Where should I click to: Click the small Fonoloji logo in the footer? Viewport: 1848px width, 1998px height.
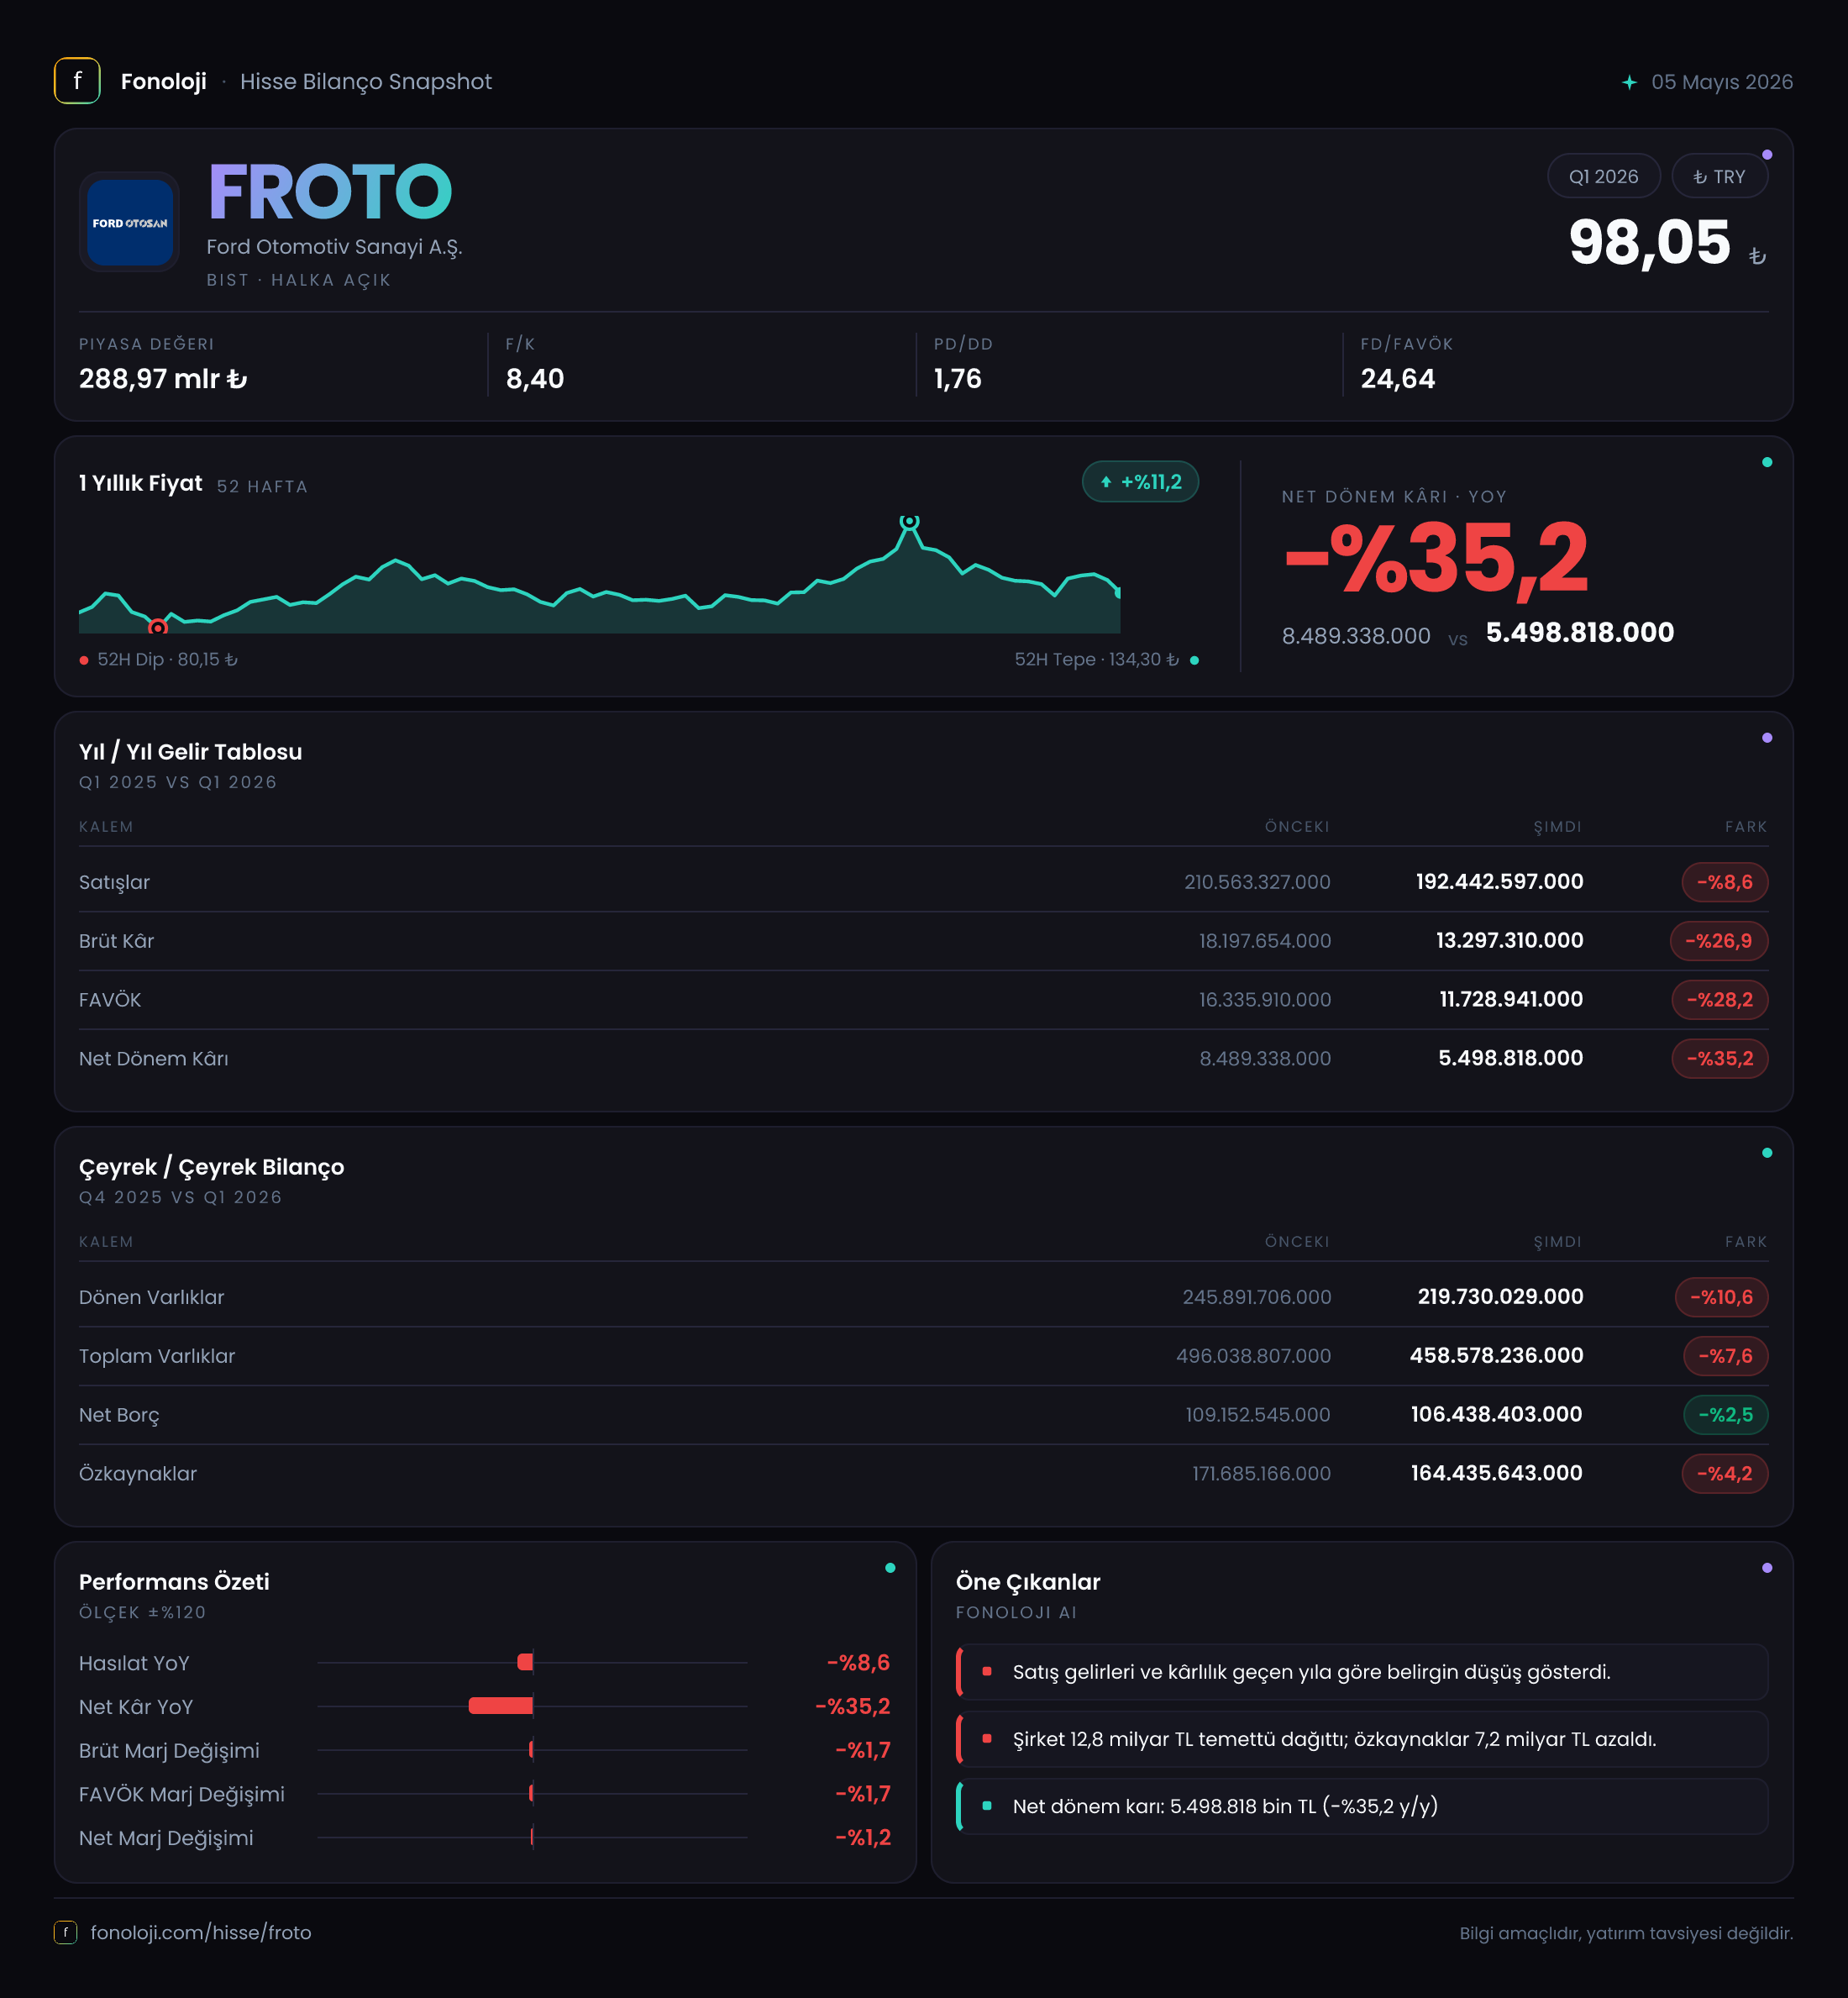(x=65, y=1932)
